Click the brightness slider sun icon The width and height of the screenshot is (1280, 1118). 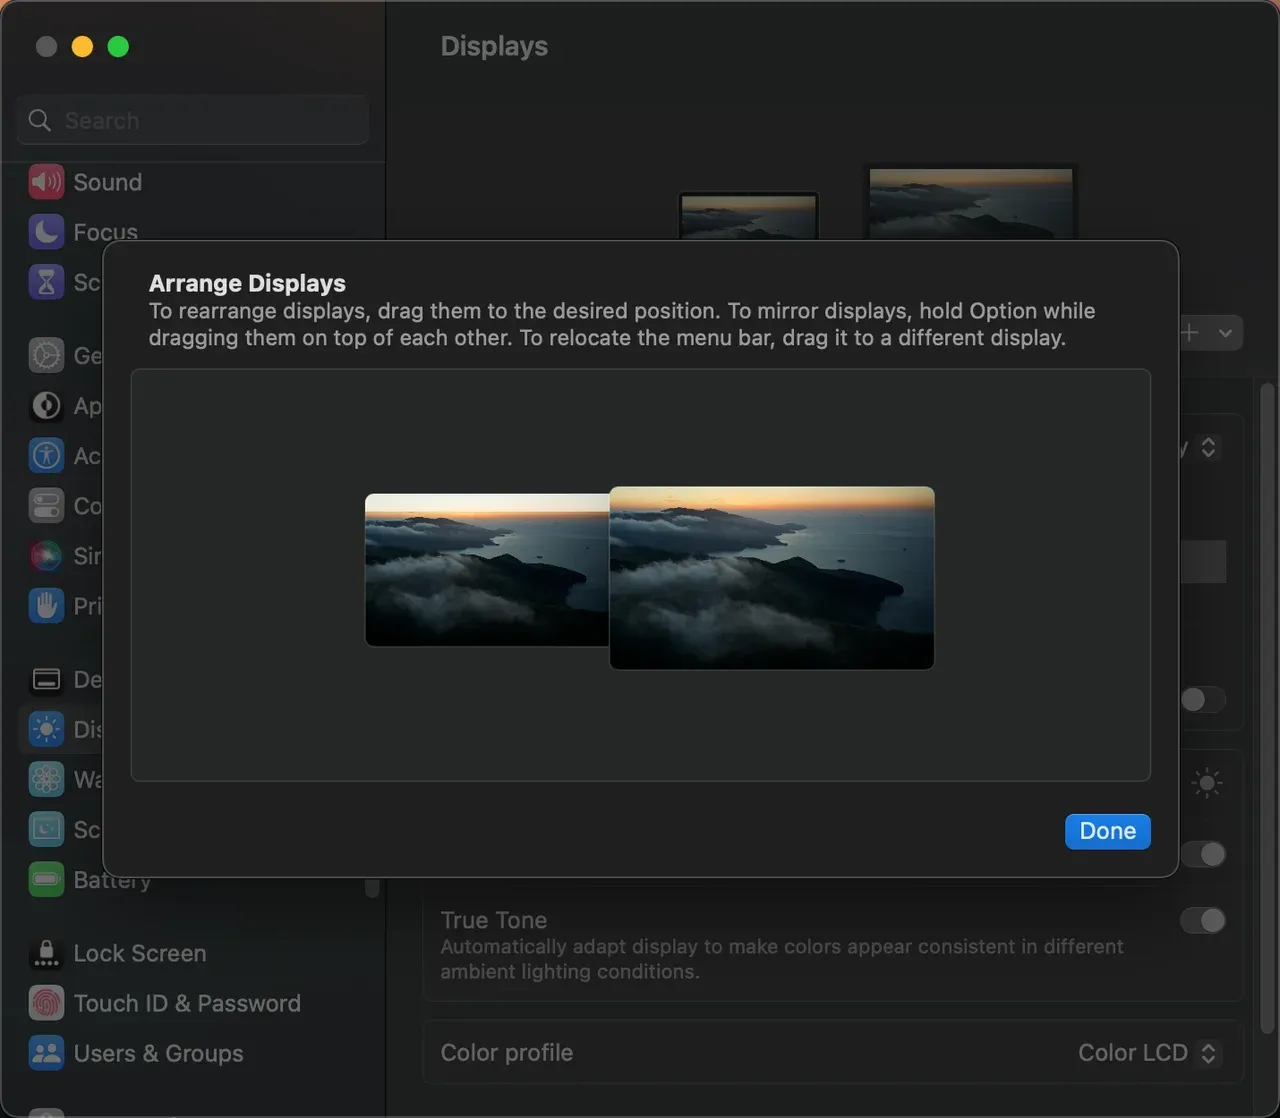(1207, 783)
